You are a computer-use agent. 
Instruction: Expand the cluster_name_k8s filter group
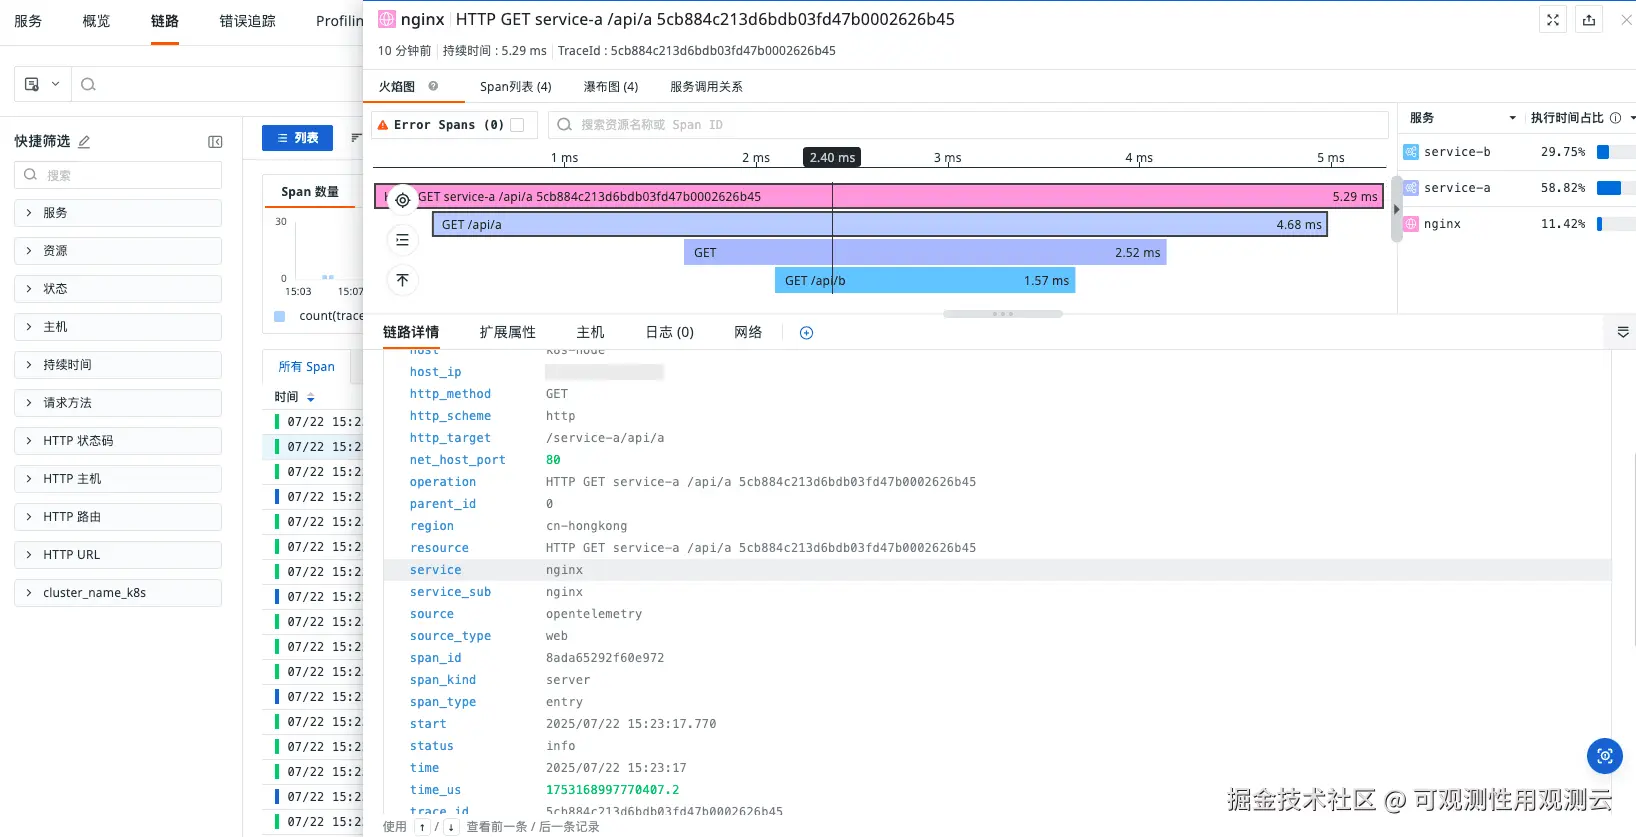[x=118, y=593]
